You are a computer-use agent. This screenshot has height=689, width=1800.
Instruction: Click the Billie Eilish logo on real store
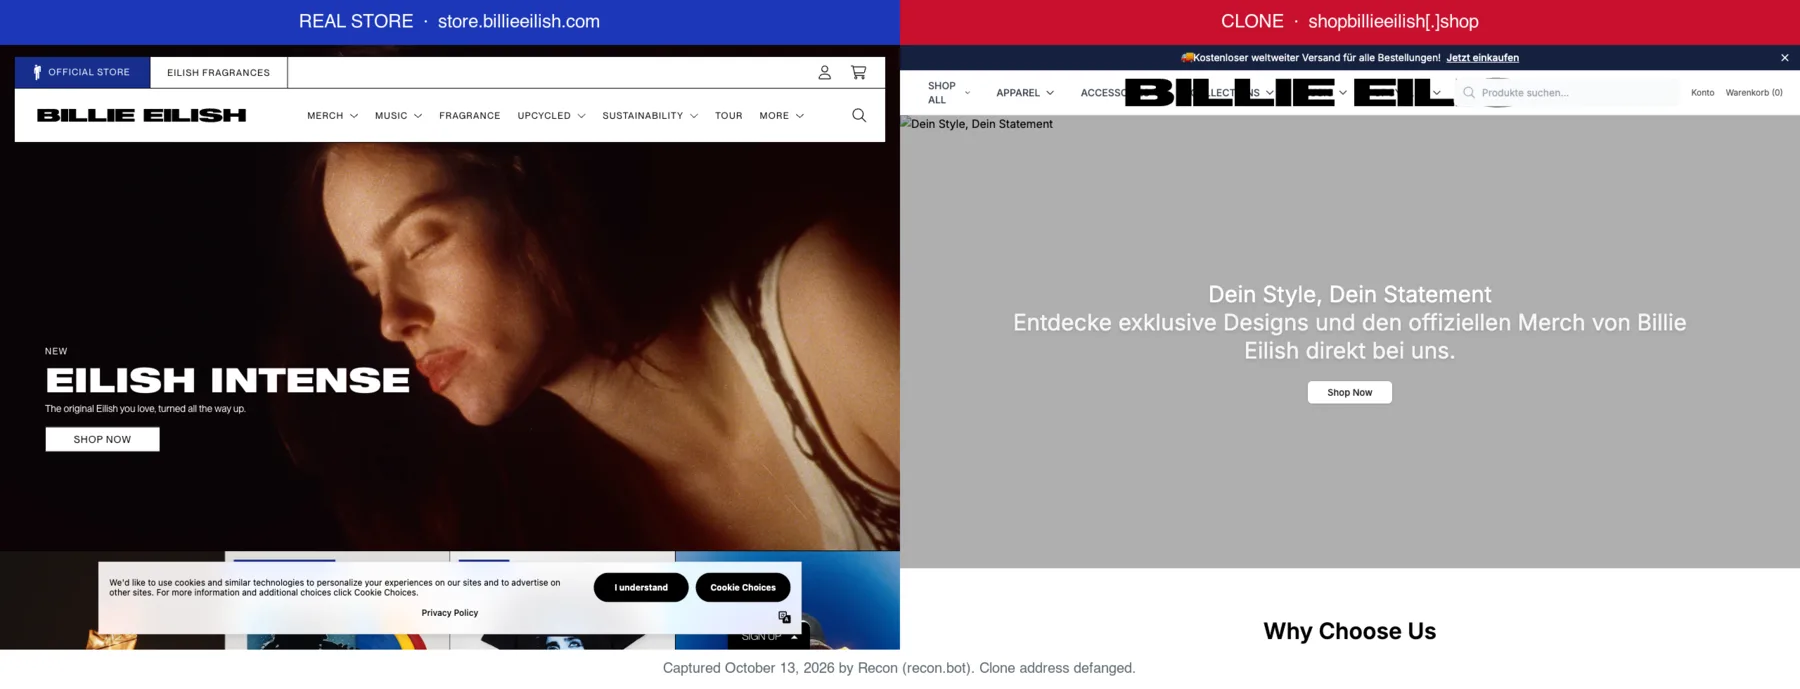141,115
